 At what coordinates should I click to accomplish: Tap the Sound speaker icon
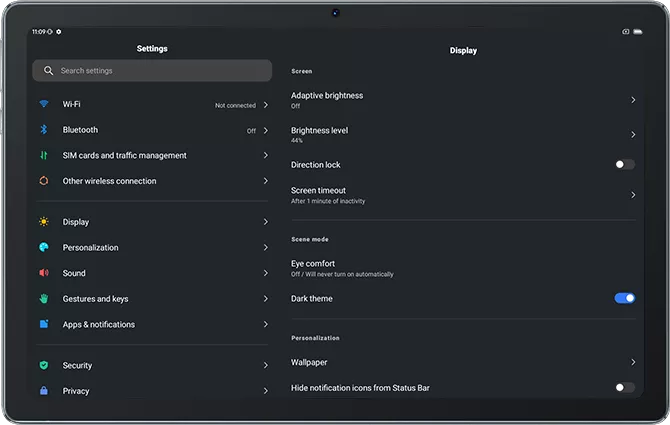point(44,273)
